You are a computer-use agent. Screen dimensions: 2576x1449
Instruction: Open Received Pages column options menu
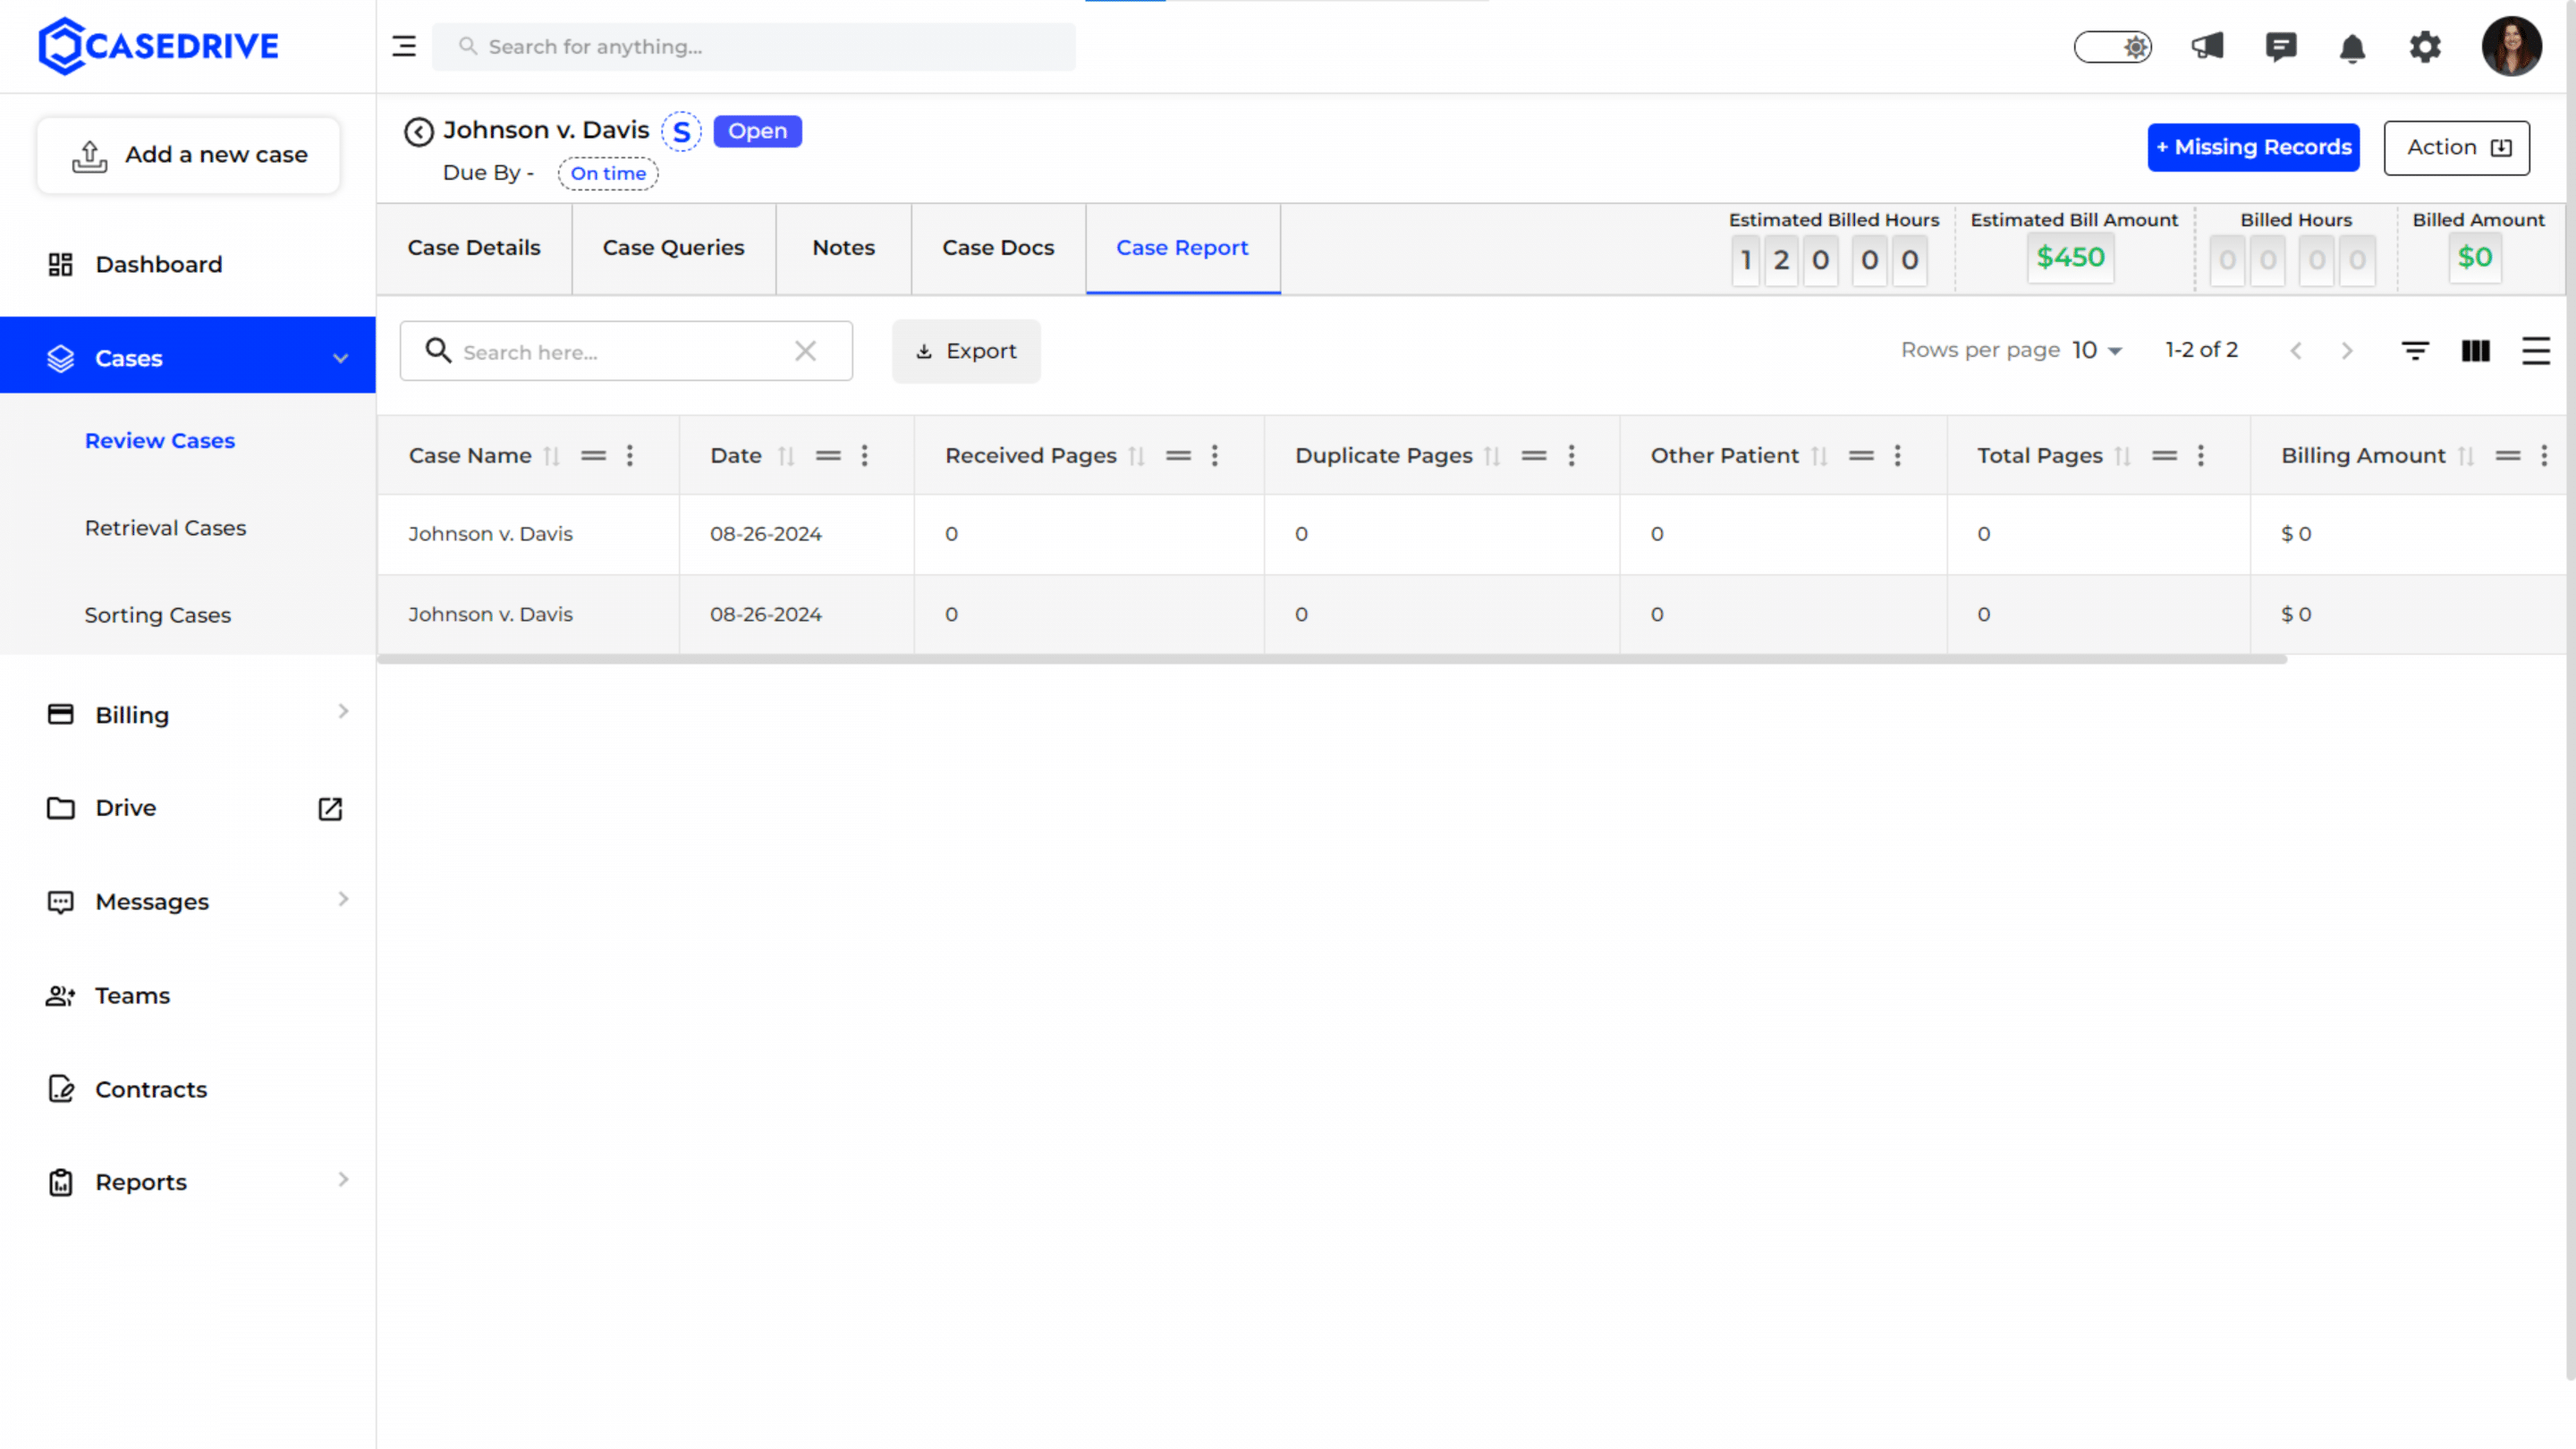[x=1215, y=456]
